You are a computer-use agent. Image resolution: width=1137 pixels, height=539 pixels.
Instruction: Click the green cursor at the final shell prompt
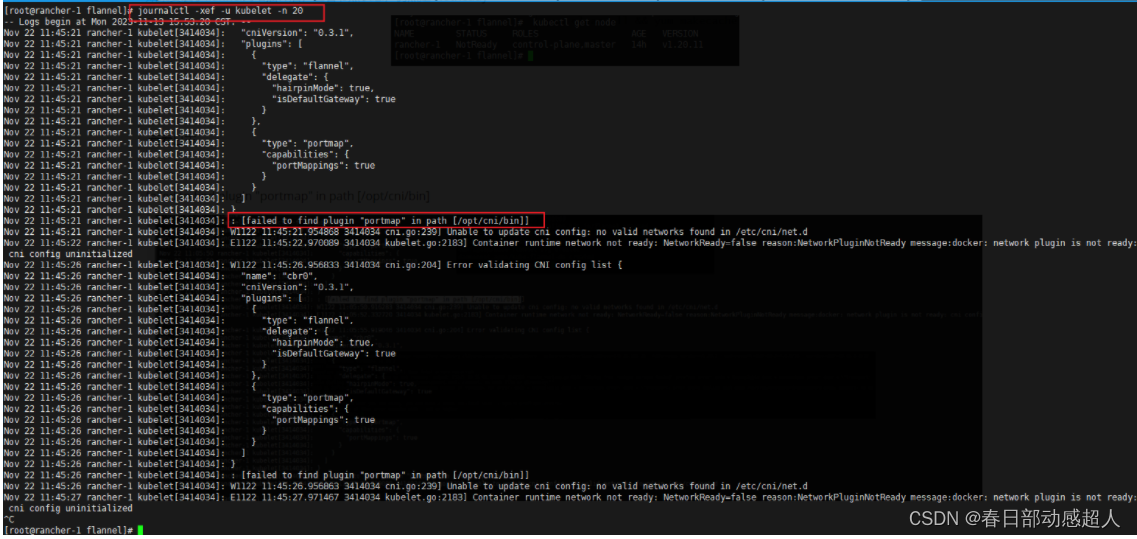tap(140, 530)
